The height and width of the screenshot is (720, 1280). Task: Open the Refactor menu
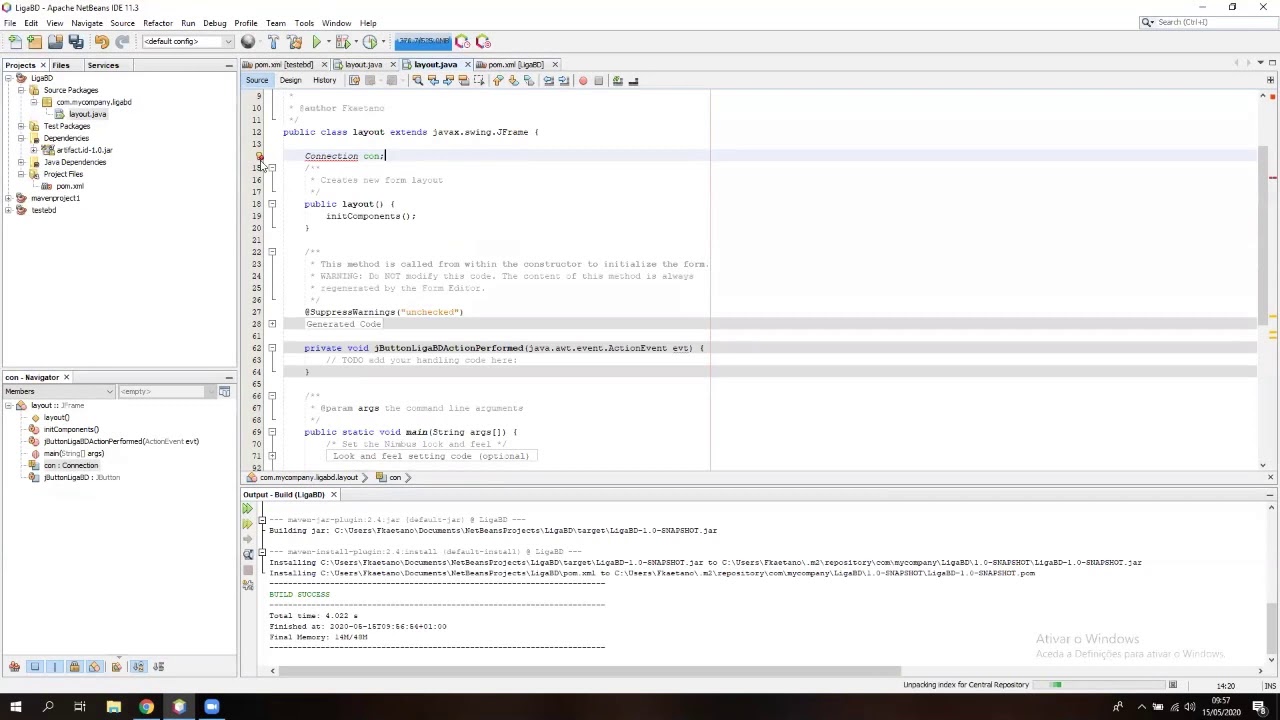click(157, 23)
